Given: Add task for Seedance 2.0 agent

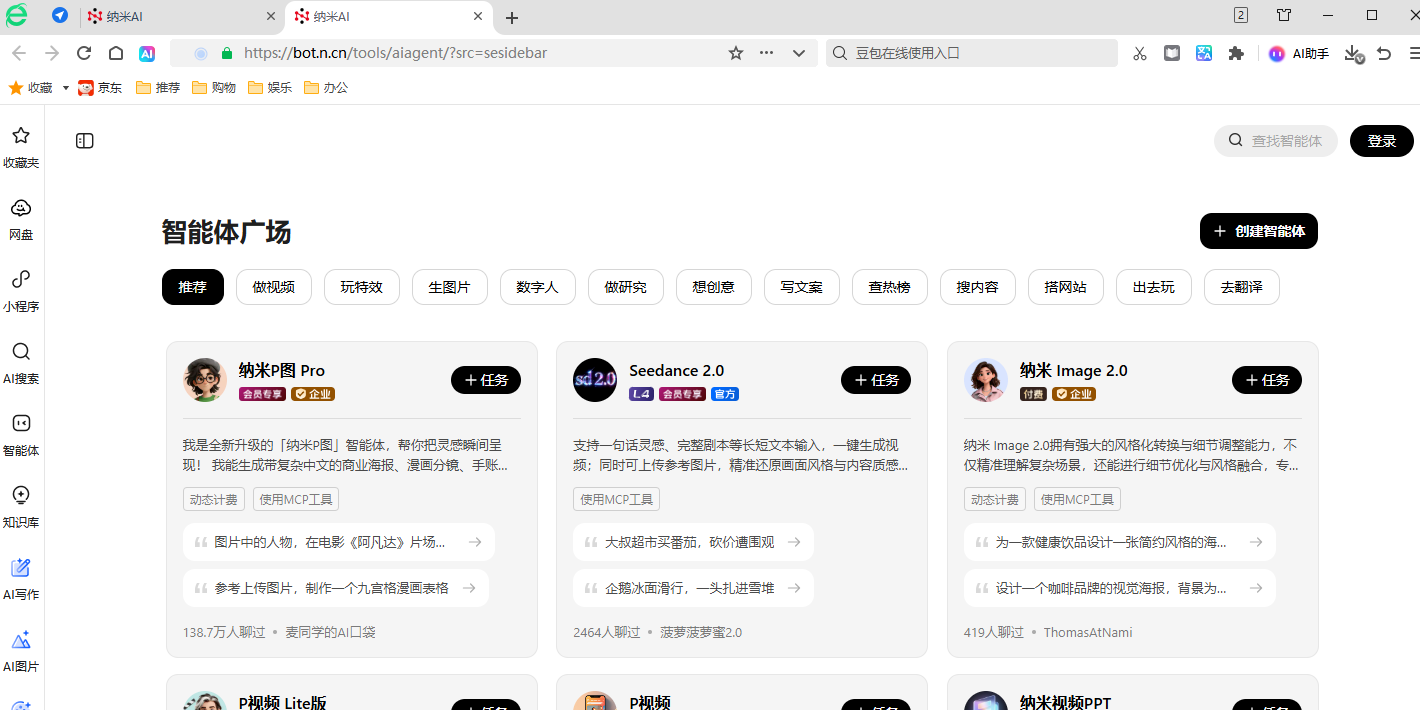Looking at the screenshot, I should point(876,380).
